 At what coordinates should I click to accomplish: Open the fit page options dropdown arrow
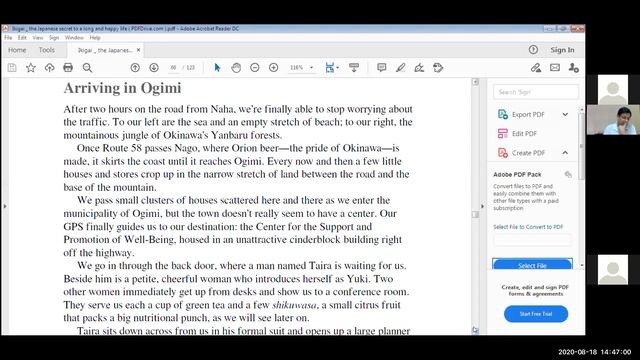(x=338, y=68)
